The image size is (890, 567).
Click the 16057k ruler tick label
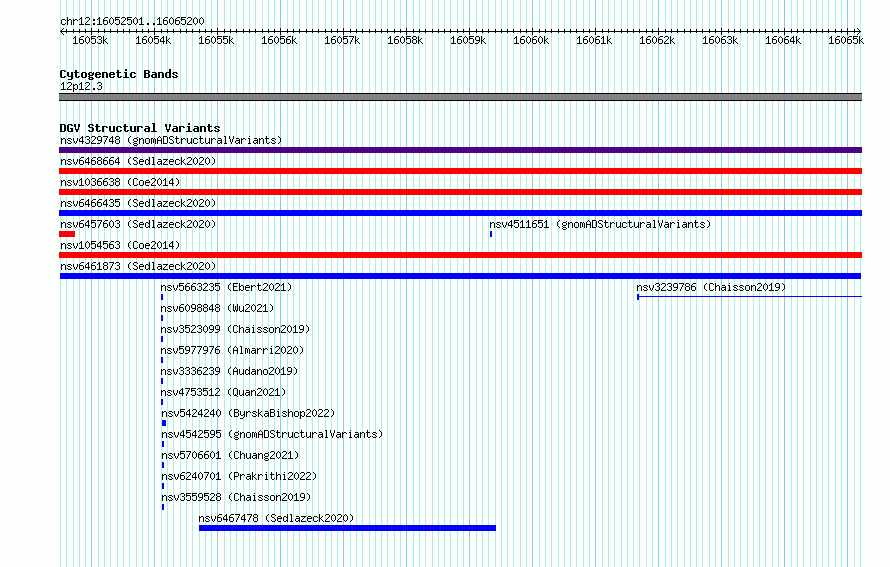coord(342,40)
